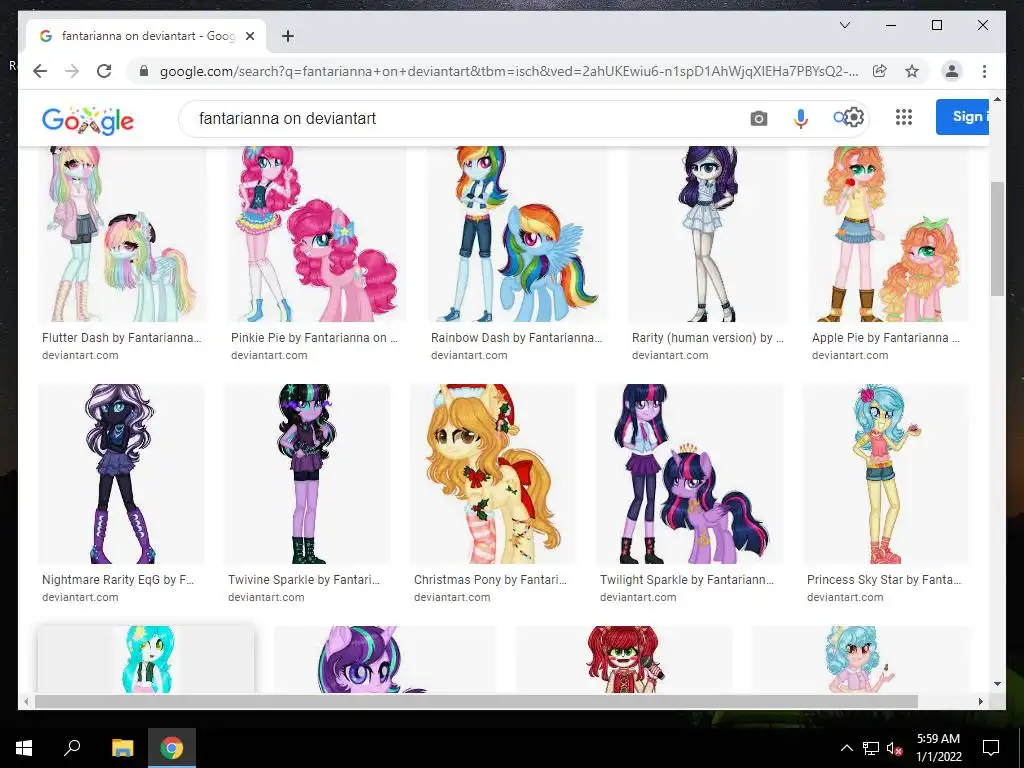Click the Sign in button
Image resolution: width=1024 pixels, height=768 pixels.
[x=963, y=117]
